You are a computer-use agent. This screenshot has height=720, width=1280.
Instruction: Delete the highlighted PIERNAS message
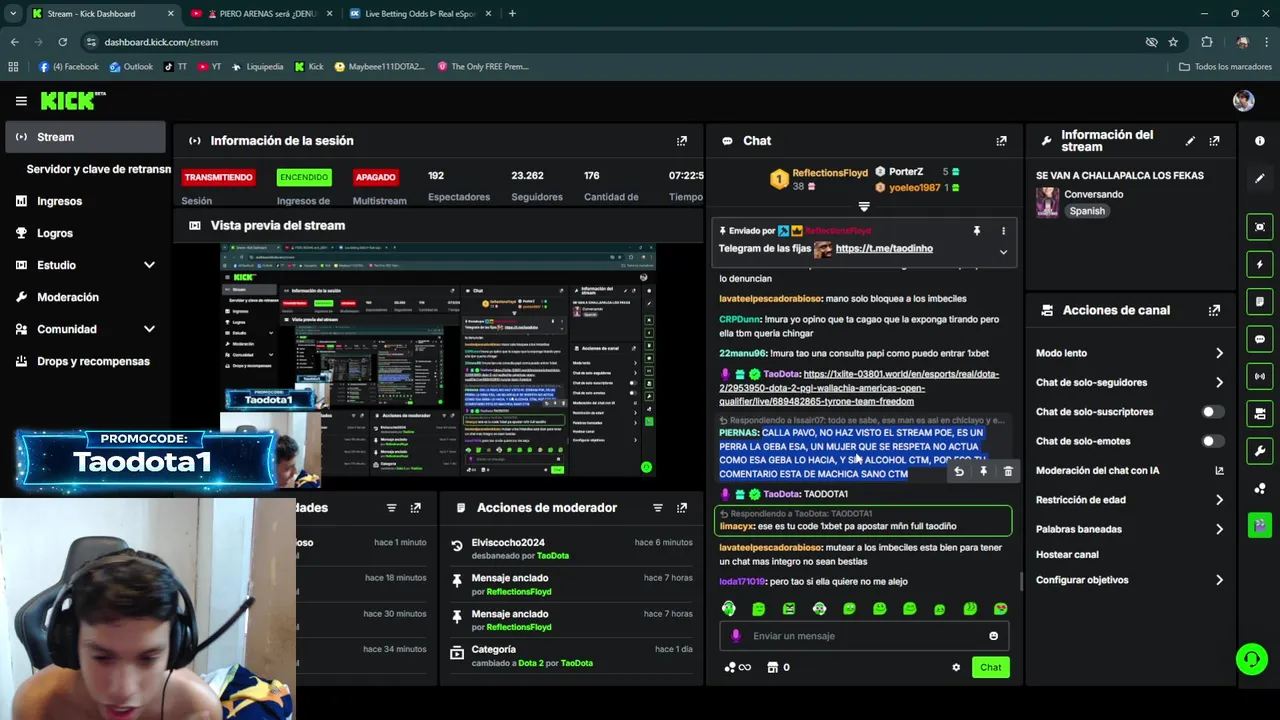pyautogui.click(x=1007, y=471)
